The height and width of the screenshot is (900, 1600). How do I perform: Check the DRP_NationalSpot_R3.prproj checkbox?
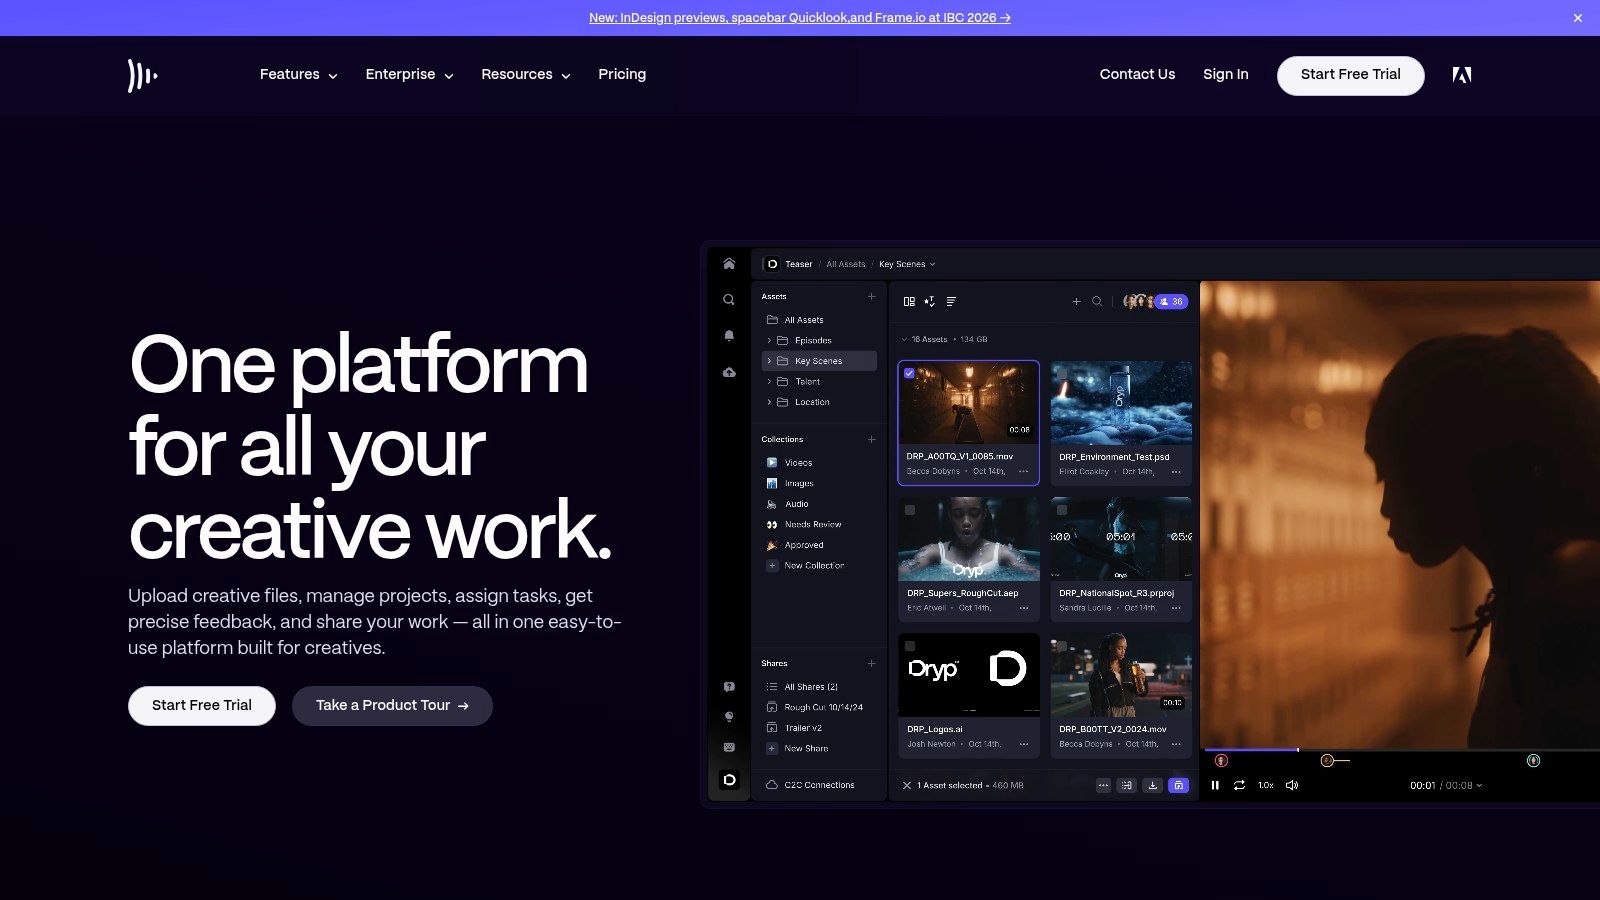pyautogui.click(x=1062, y=509)
